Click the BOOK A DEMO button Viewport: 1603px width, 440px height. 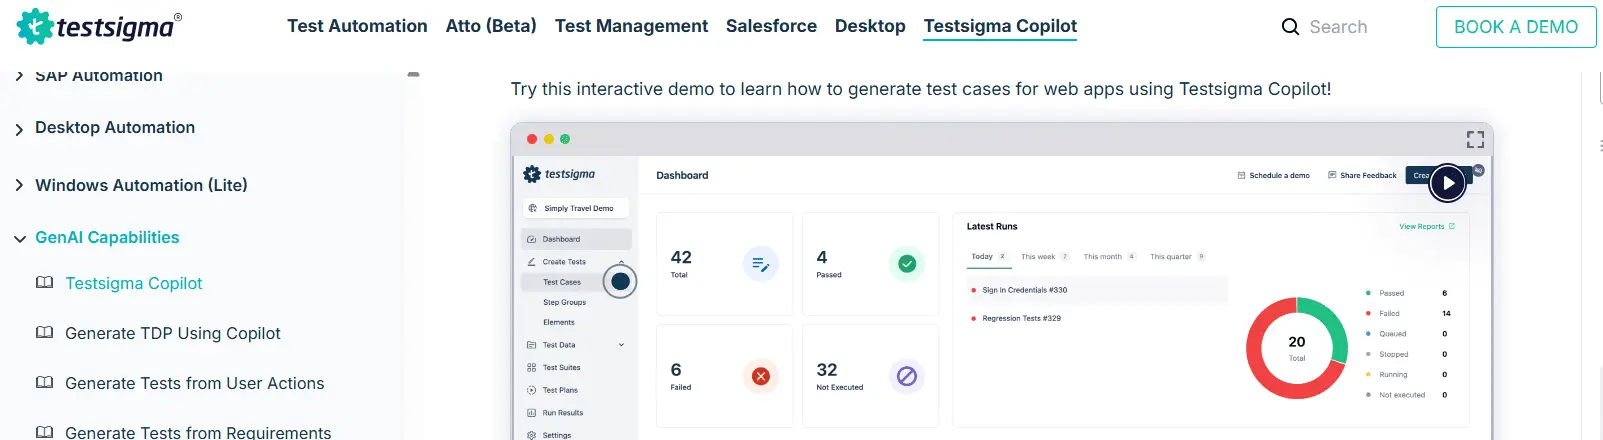click(1516, 27)
